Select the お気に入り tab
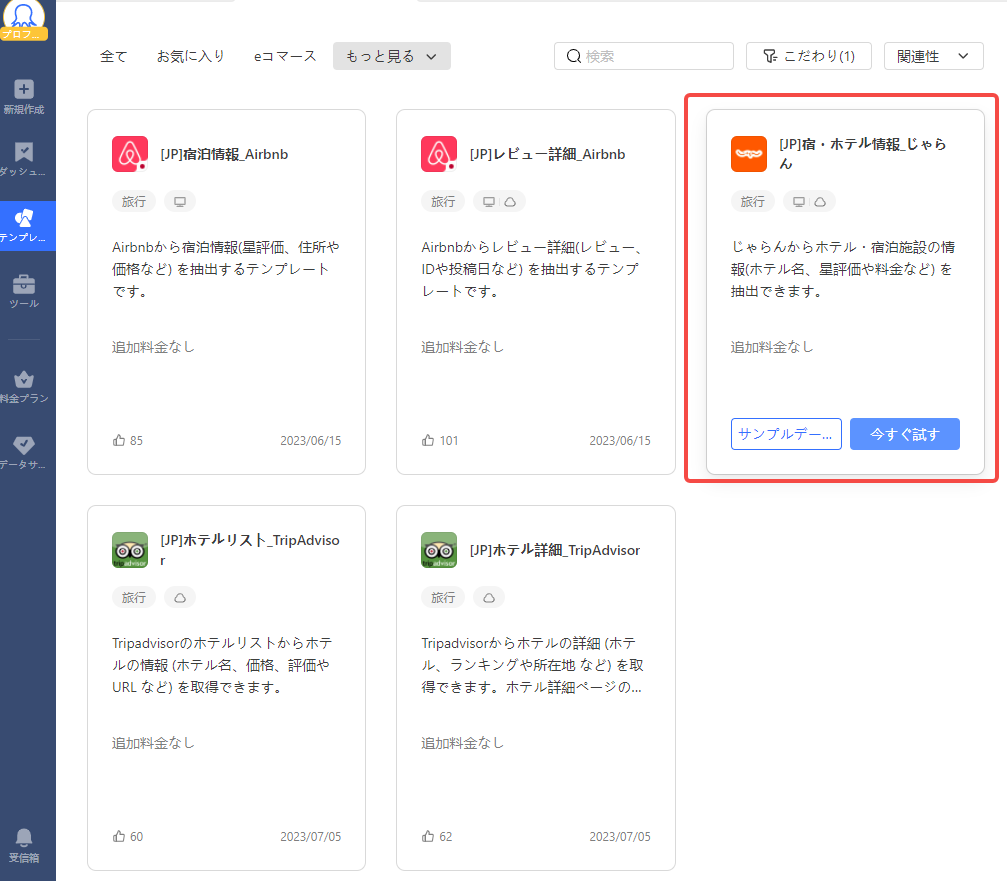 point(191,57)
